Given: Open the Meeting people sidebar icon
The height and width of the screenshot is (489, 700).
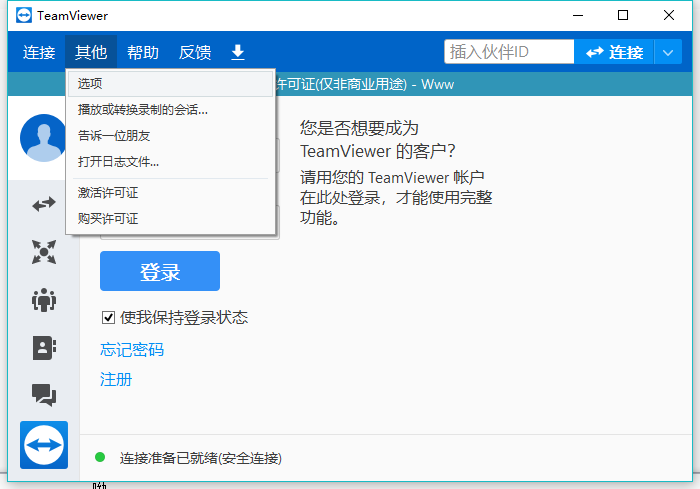Looking at the screenshot, I should (44, 300).
